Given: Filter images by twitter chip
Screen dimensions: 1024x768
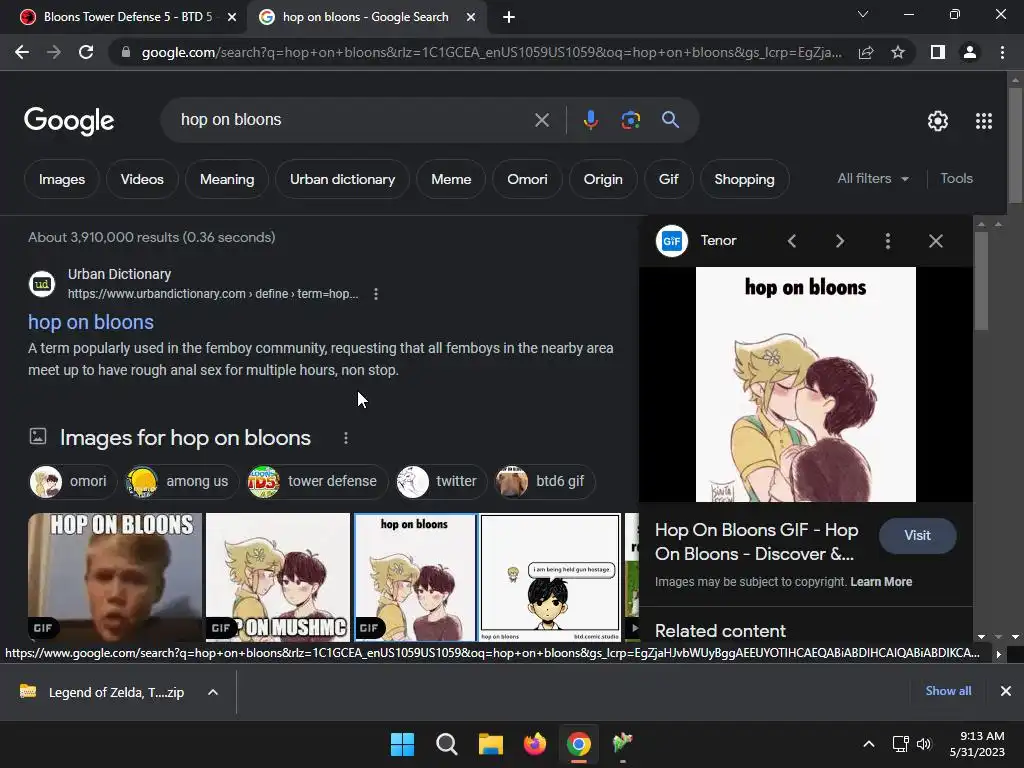Looking at the screenshot, I should tap(441, 481).
